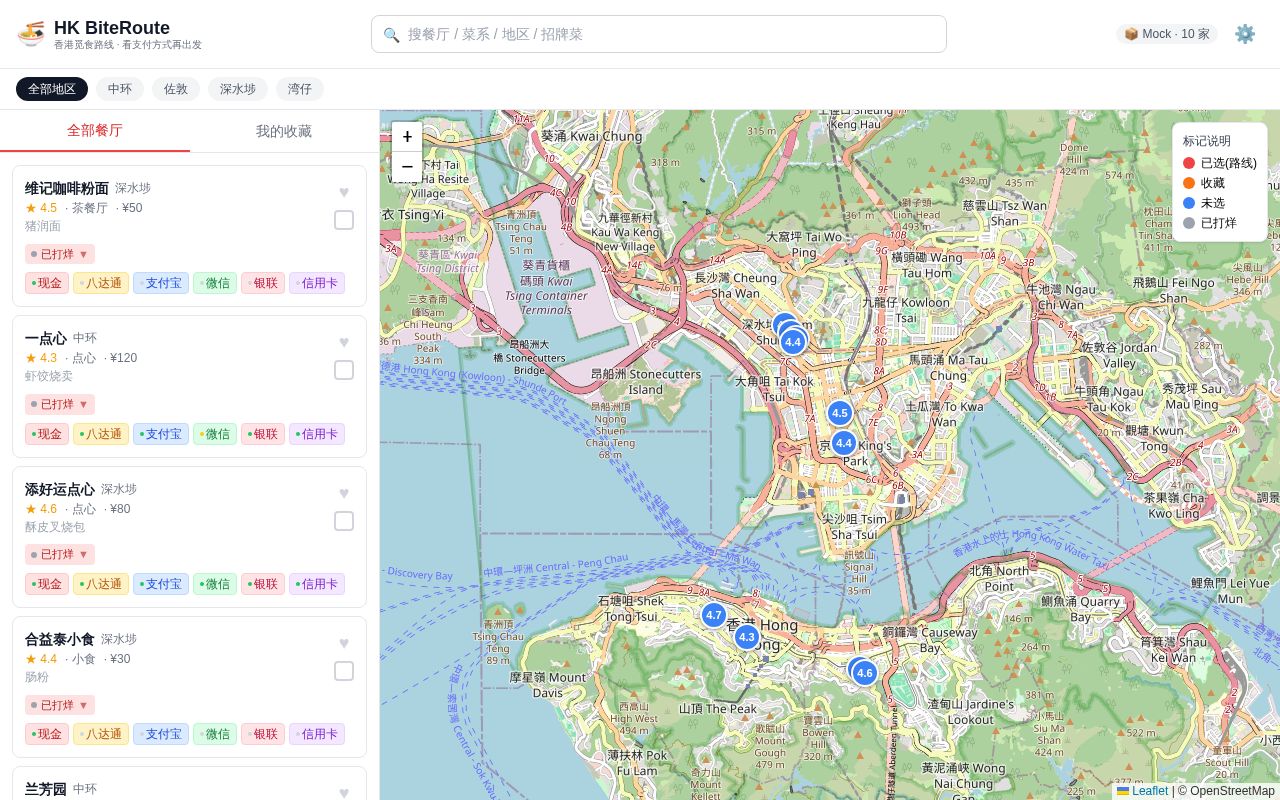Select 全部地区 area filter
1280x800 pixels.
coord(52,89)
